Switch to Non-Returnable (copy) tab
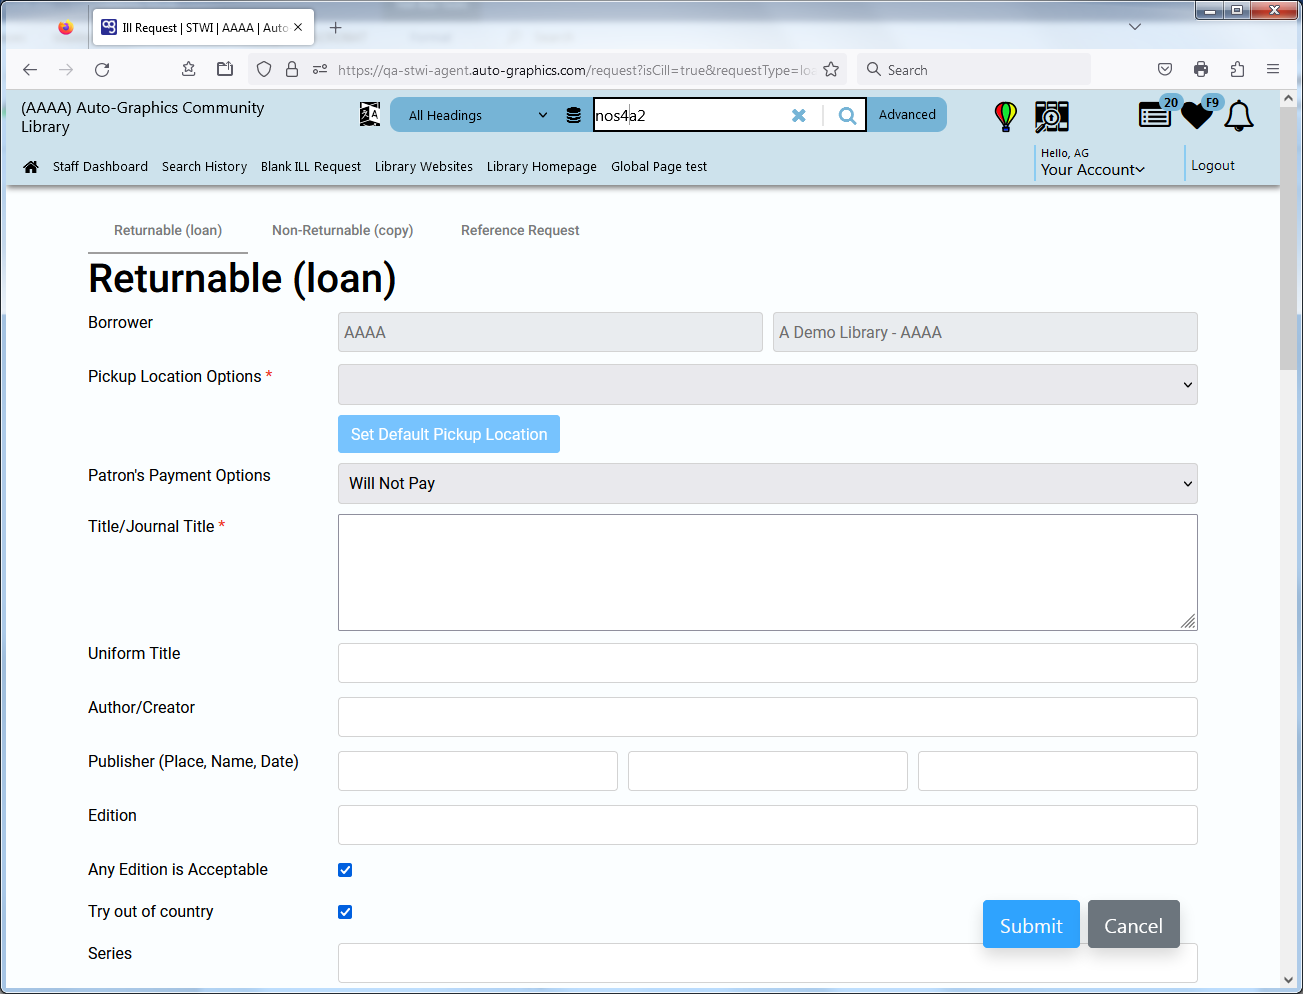 [x=343, y=231]
